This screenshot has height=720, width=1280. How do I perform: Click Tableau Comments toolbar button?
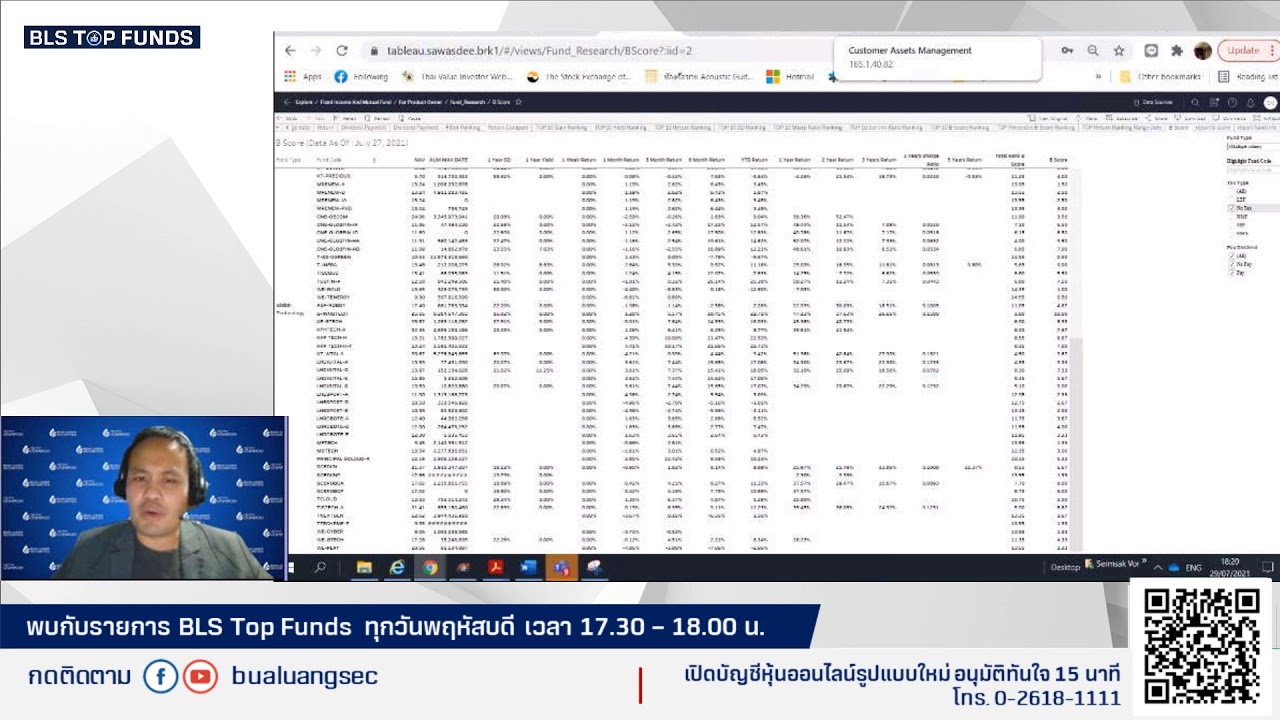1229,118
